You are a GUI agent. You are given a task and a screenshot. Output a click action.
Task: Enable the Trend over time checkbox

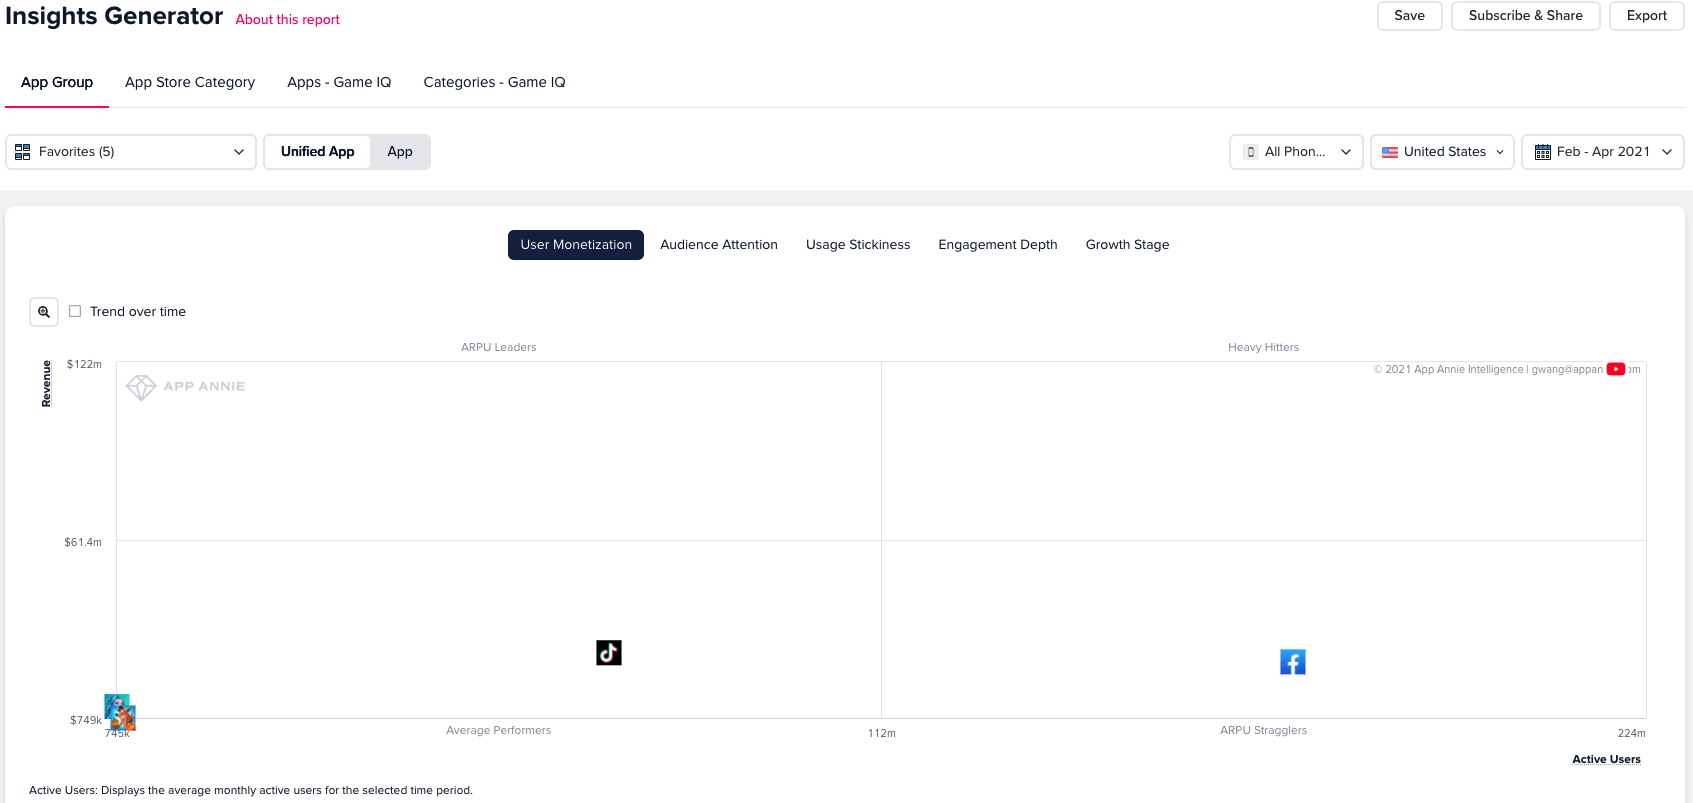tap(75, 311)
